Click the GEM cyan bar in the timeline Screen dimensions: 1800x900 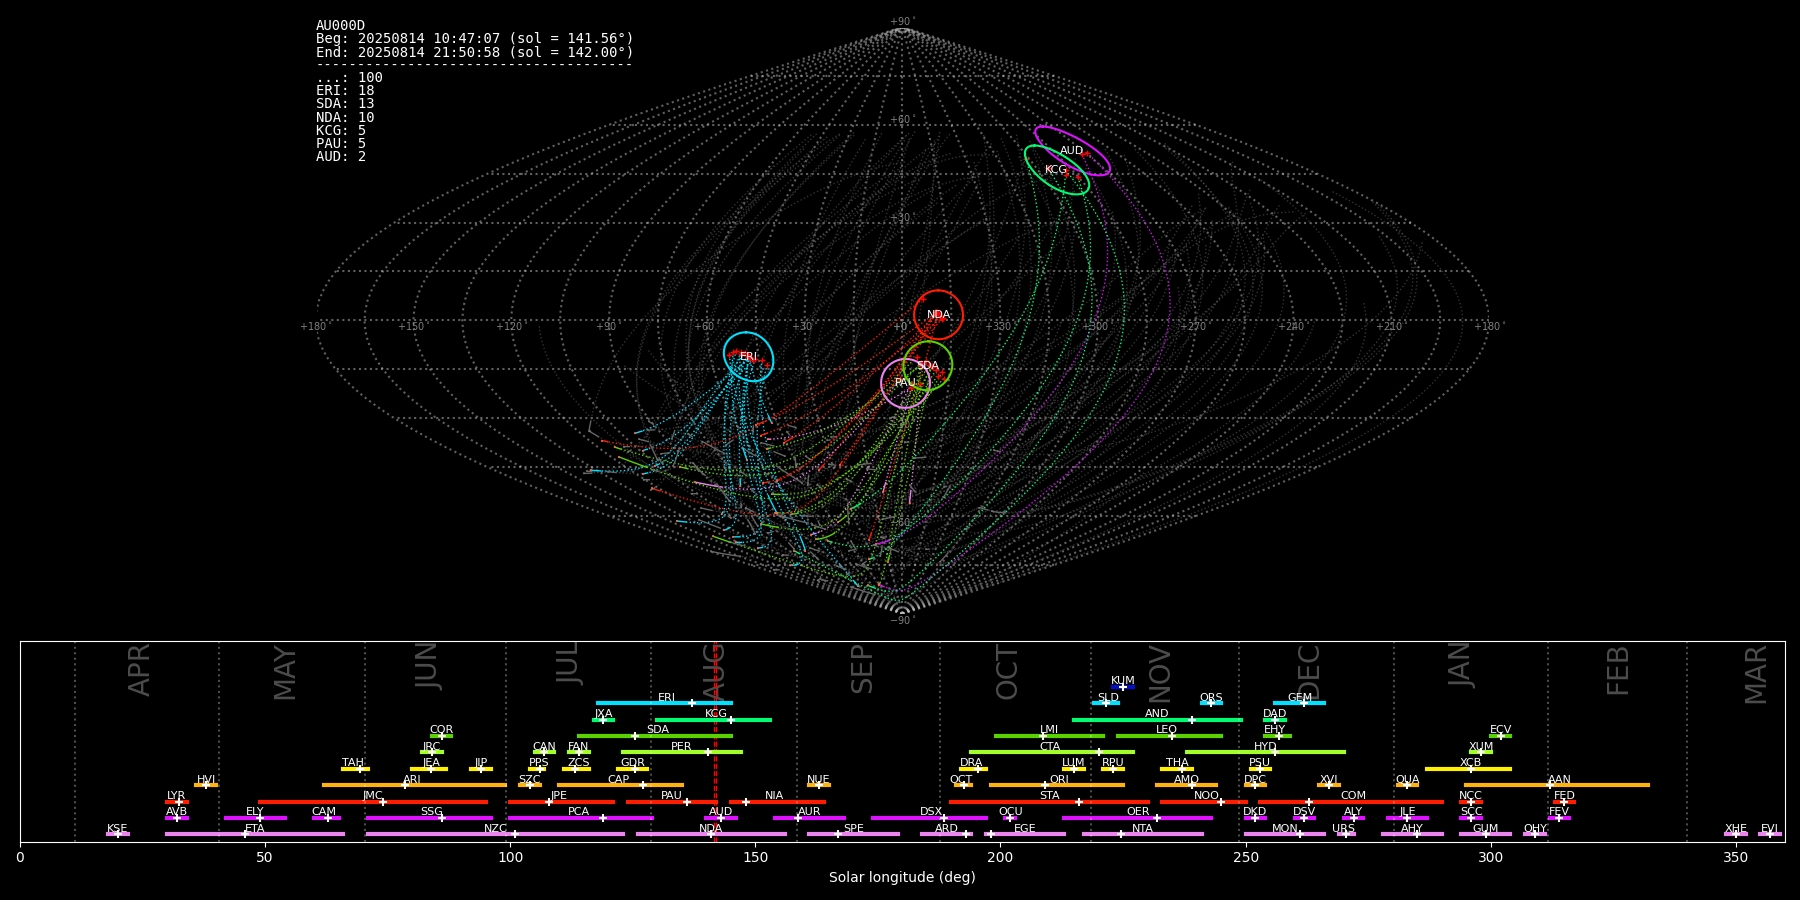tap(1299, 703)
